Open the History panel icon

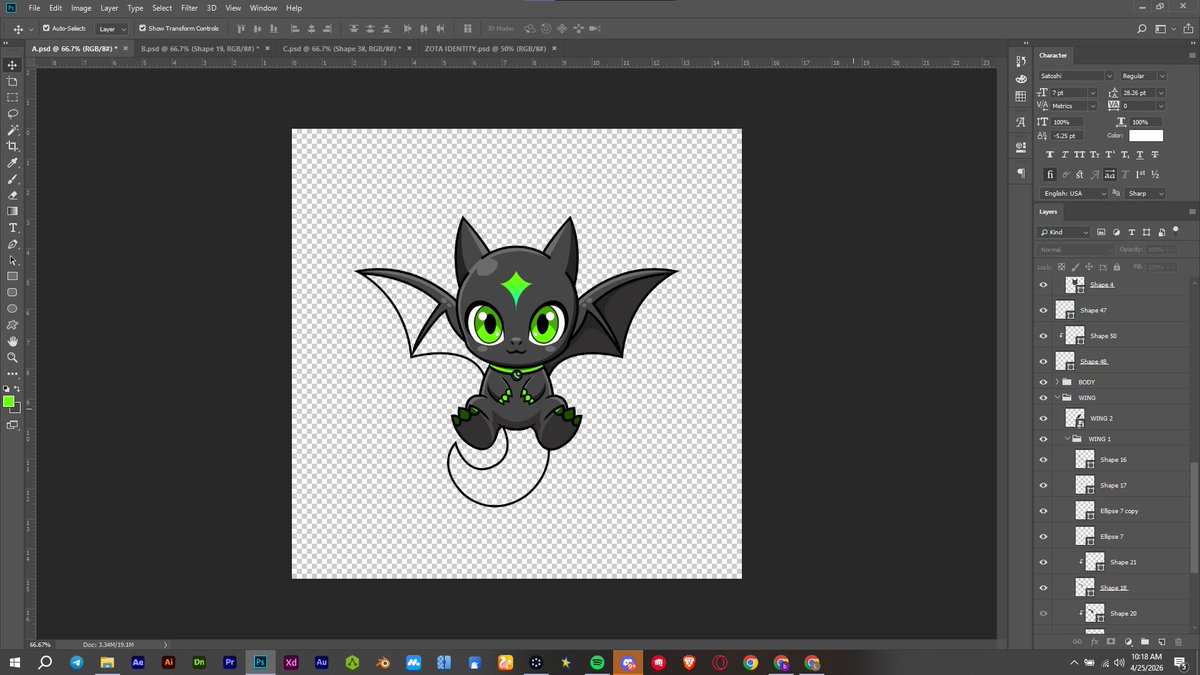[x=1020, y=62]
